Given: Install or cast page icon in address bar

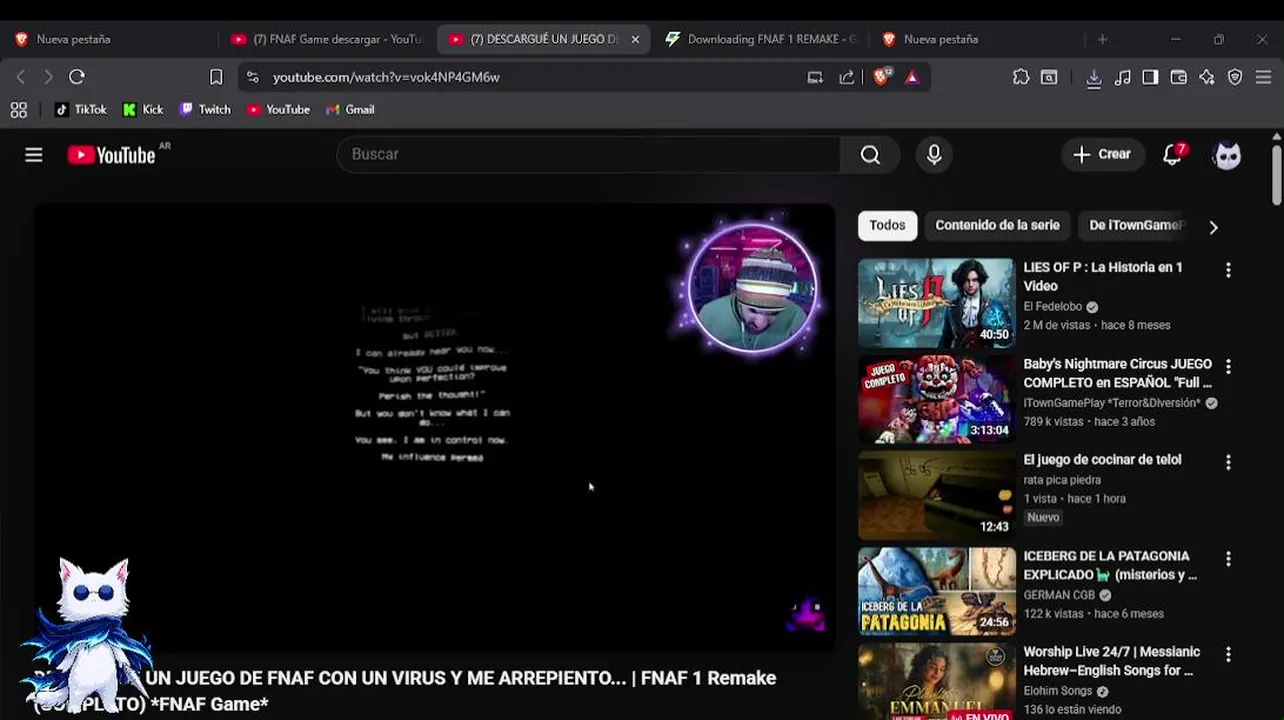Looking at the screenshot, I should [815, 77].
